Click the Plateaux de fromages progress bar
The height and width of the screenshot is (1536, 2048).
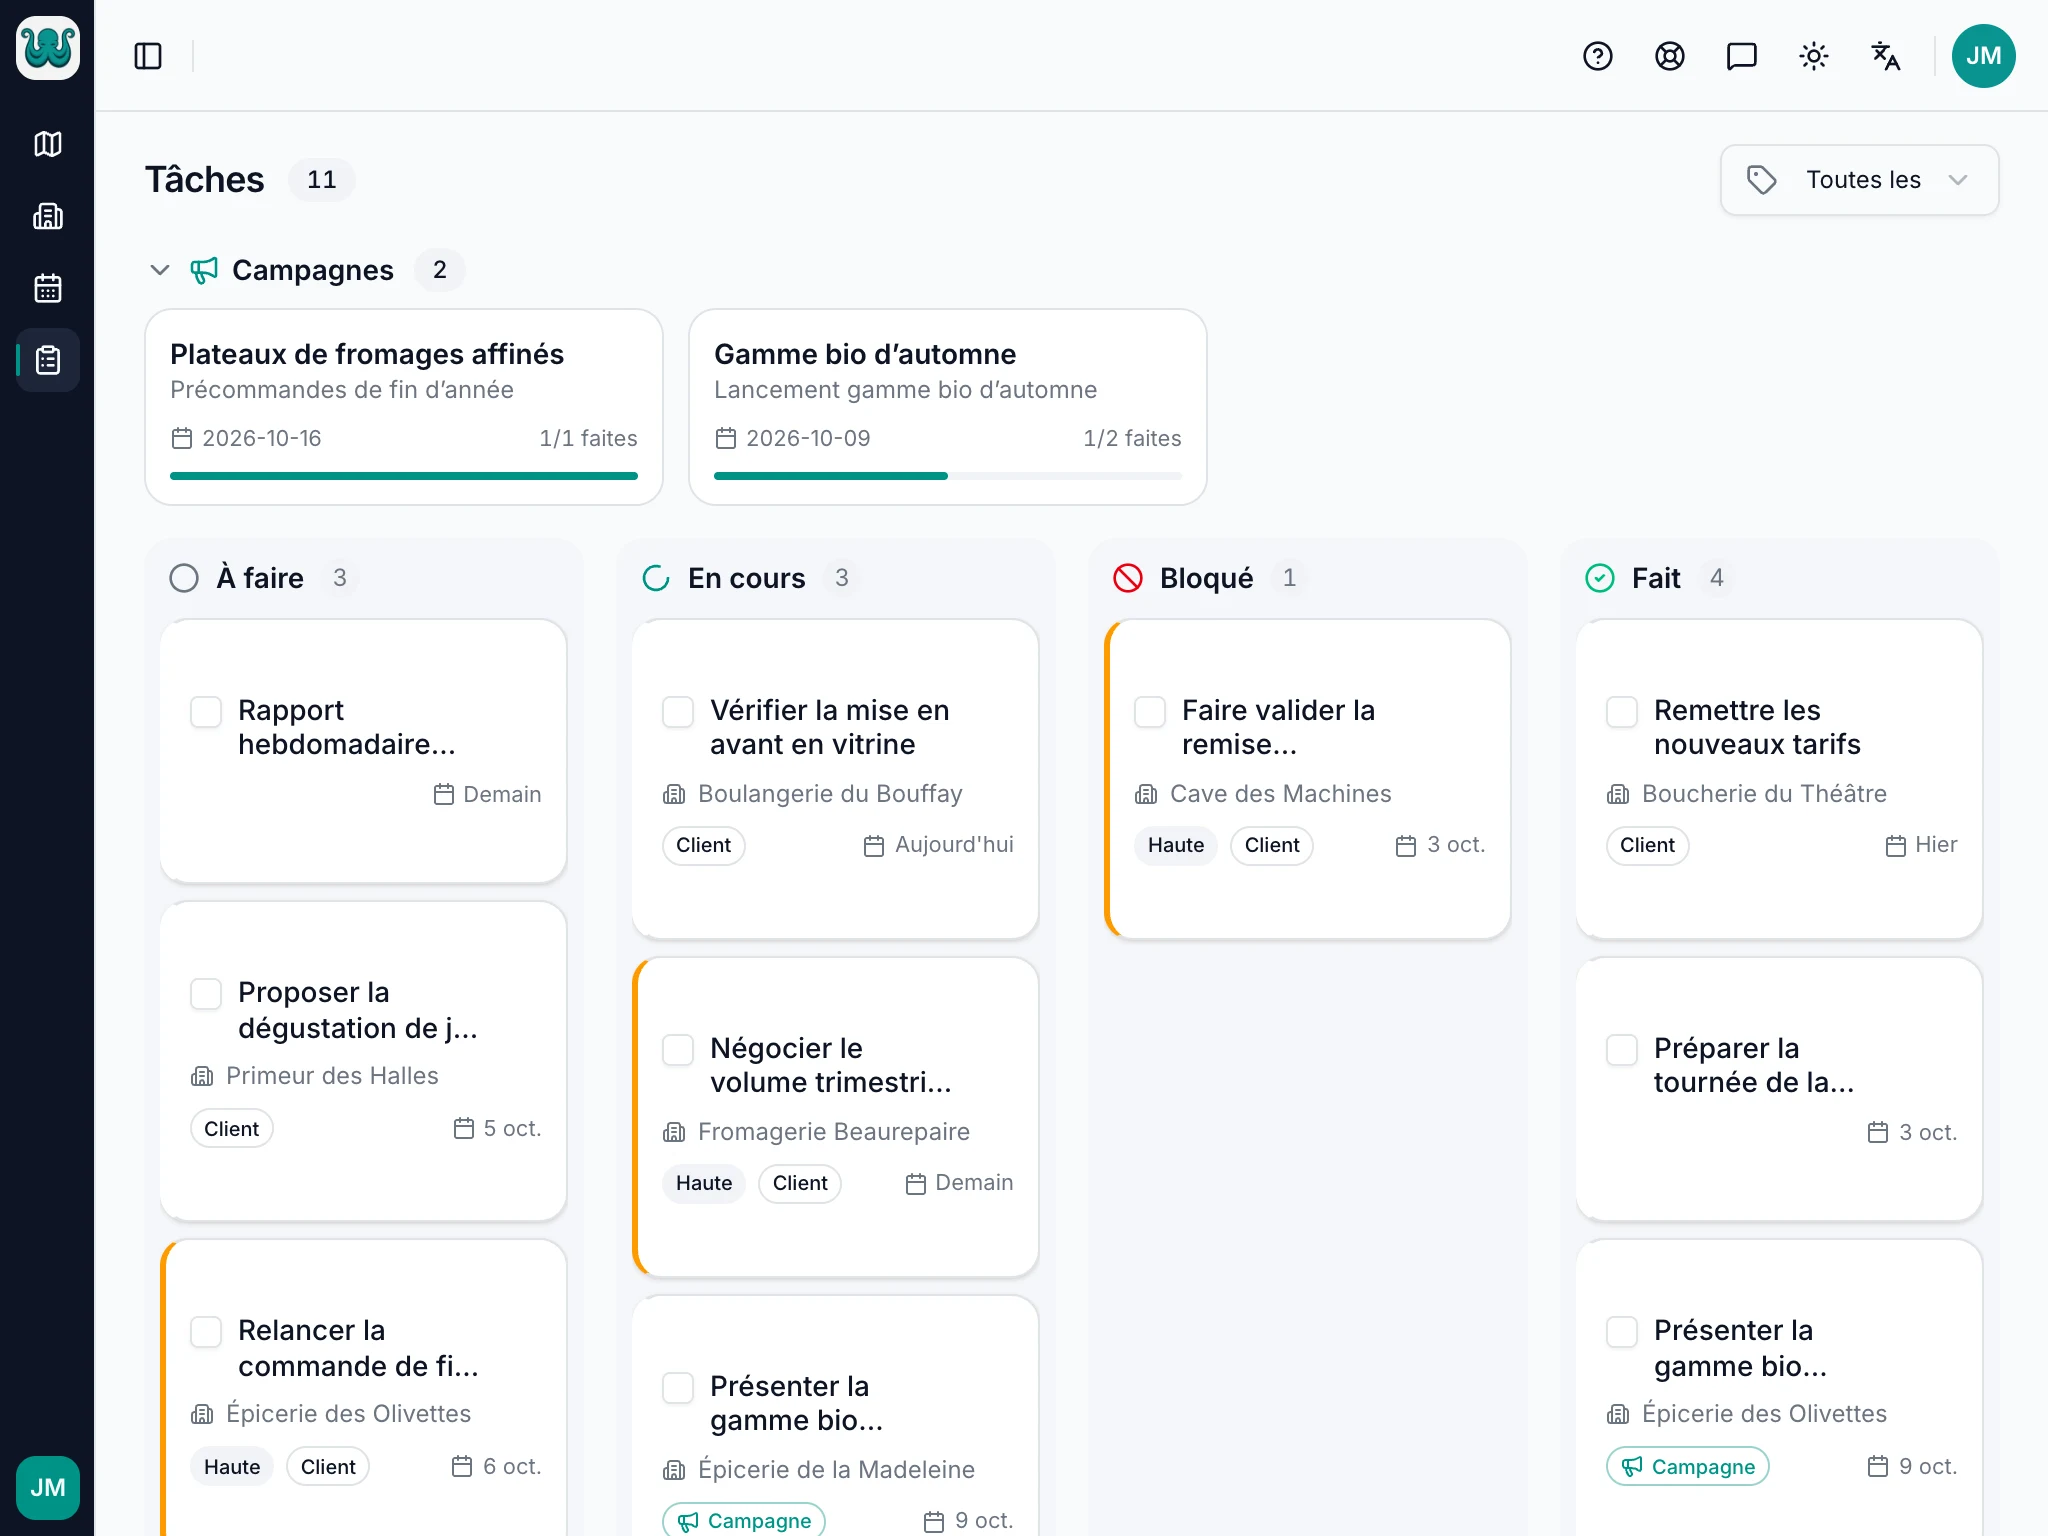pos(404,476)
